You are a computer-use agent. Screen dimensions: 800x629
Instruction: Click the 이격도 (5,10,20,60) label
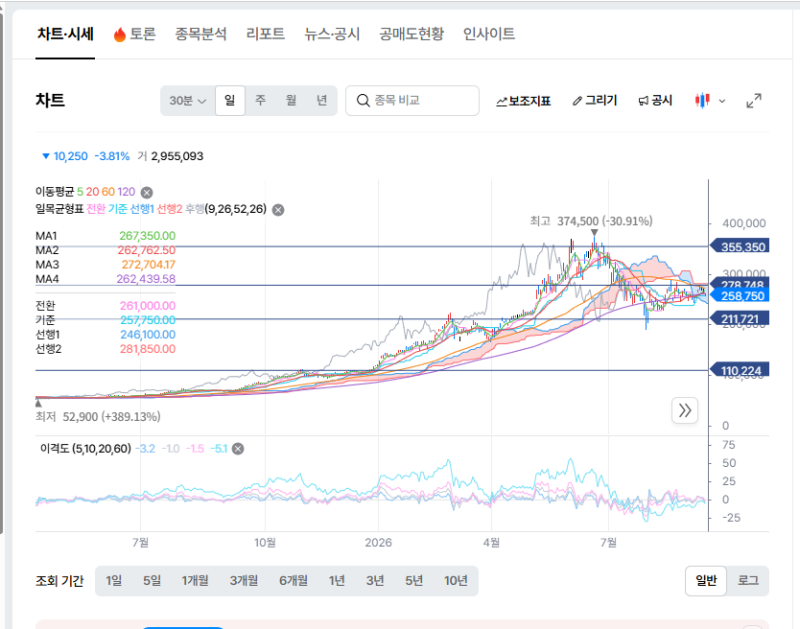[86, 448]
